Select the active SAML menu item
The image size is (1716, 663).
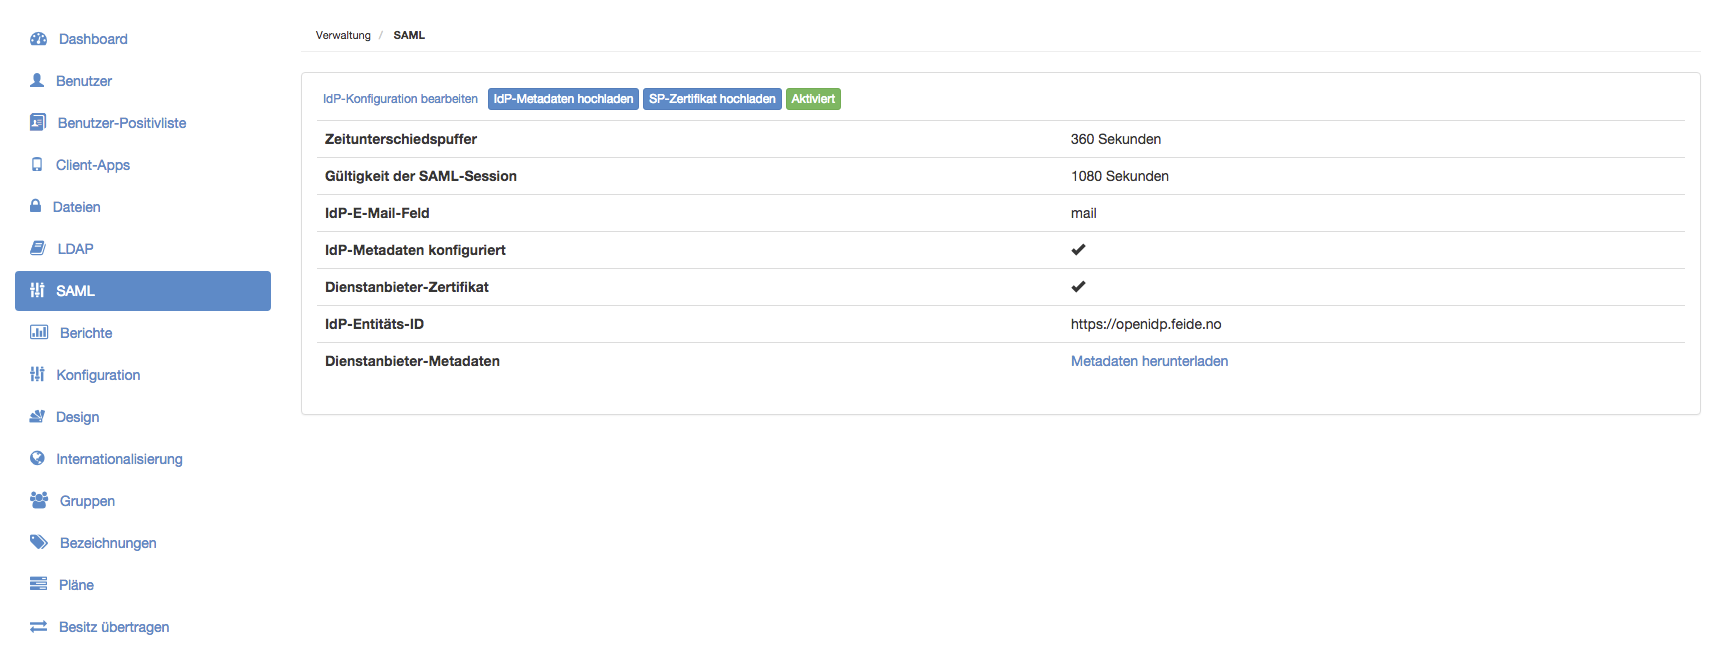point(143,291)
